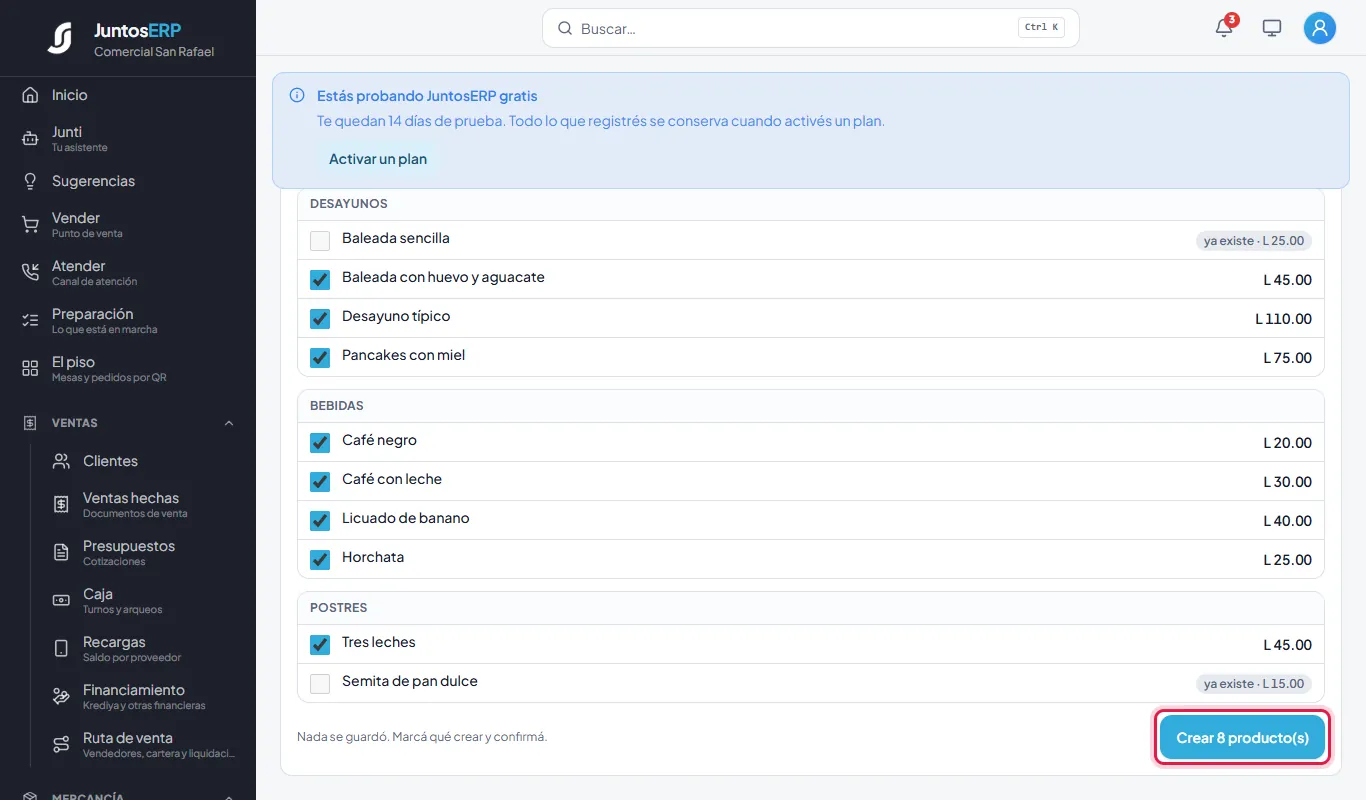Open Clientes under Ventas
This screenshot has width=1366, height=800.
coord(144,461)
